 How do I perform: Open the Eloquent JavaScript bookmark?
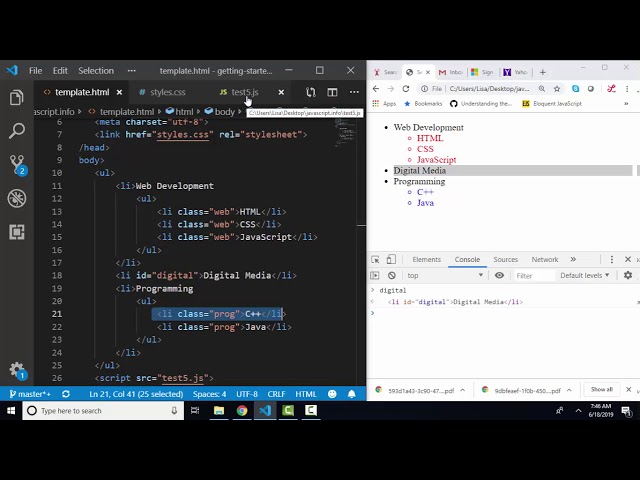552,104
